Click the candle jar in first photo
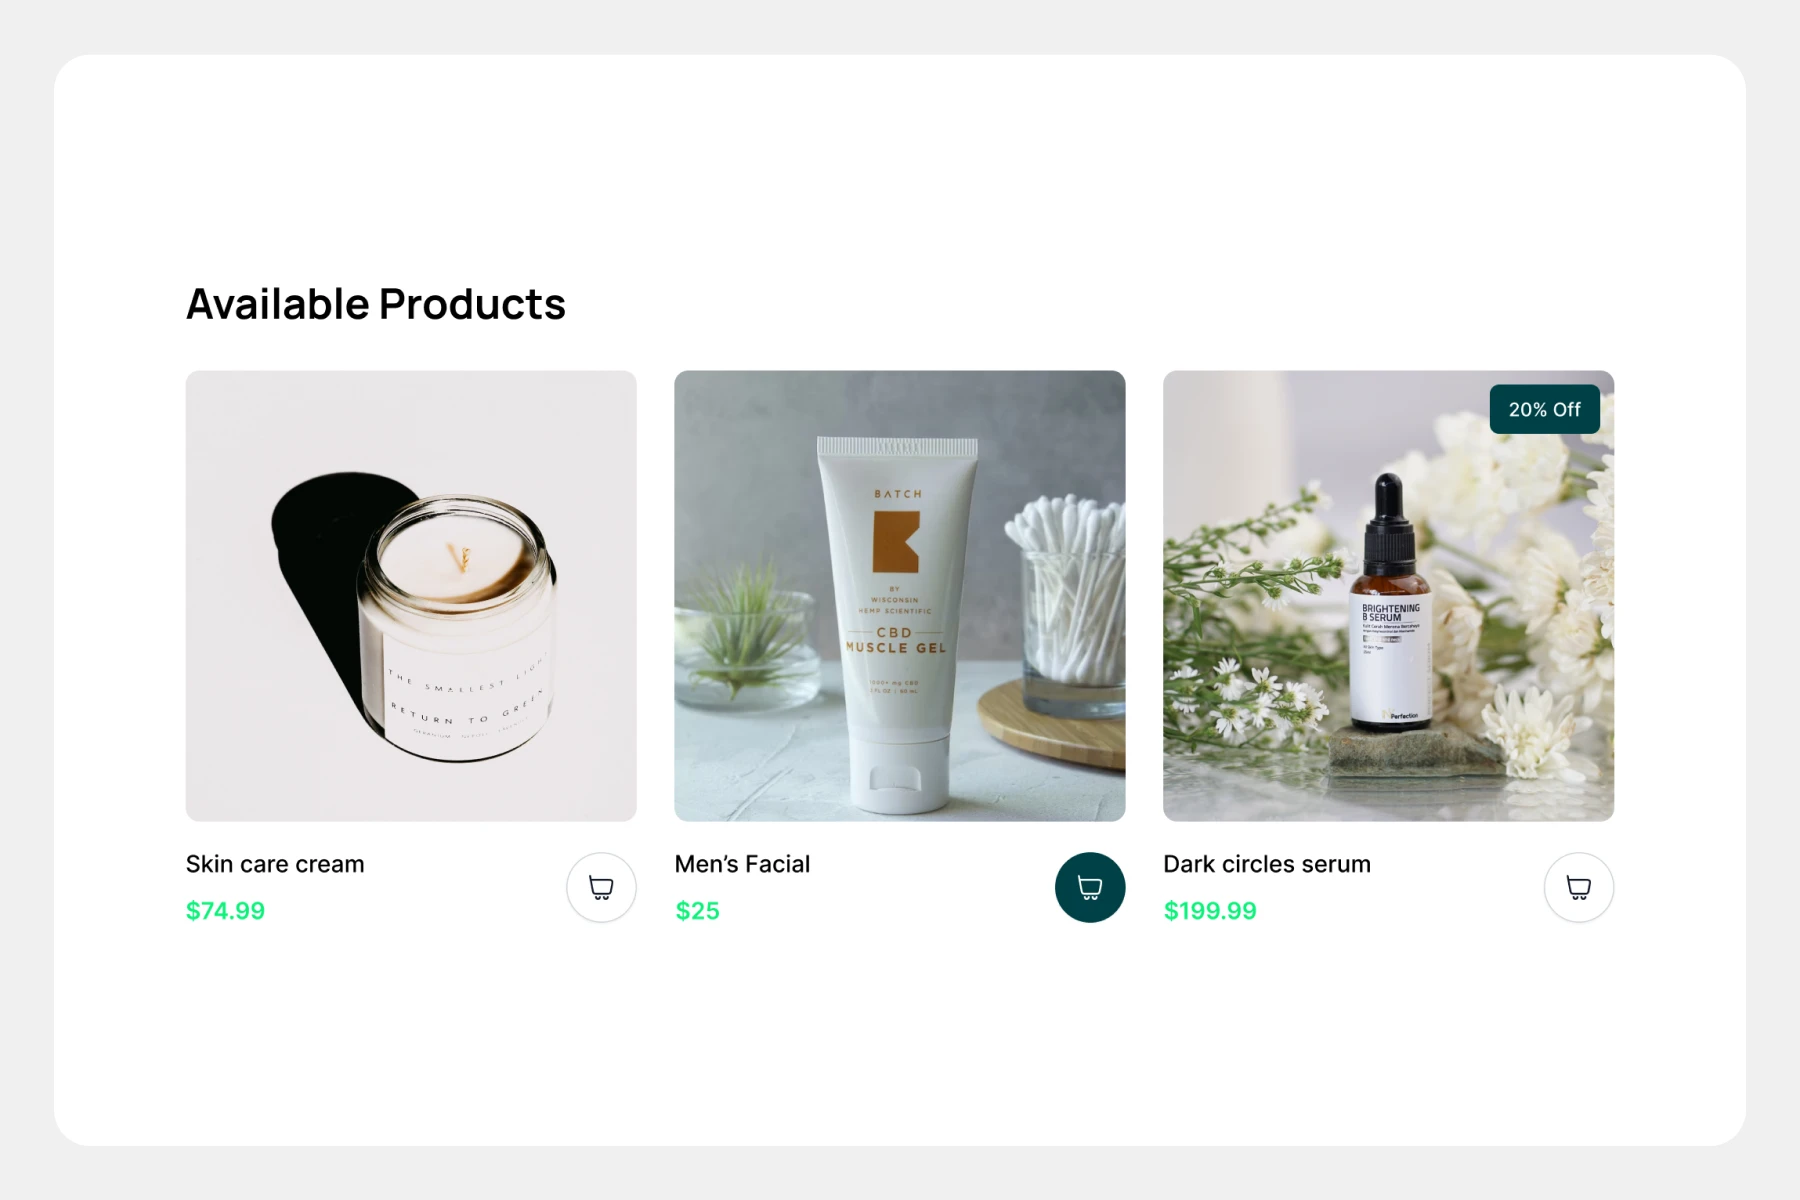The image size is (1800, 1200). pyautogui.click(x=457, y=629)
